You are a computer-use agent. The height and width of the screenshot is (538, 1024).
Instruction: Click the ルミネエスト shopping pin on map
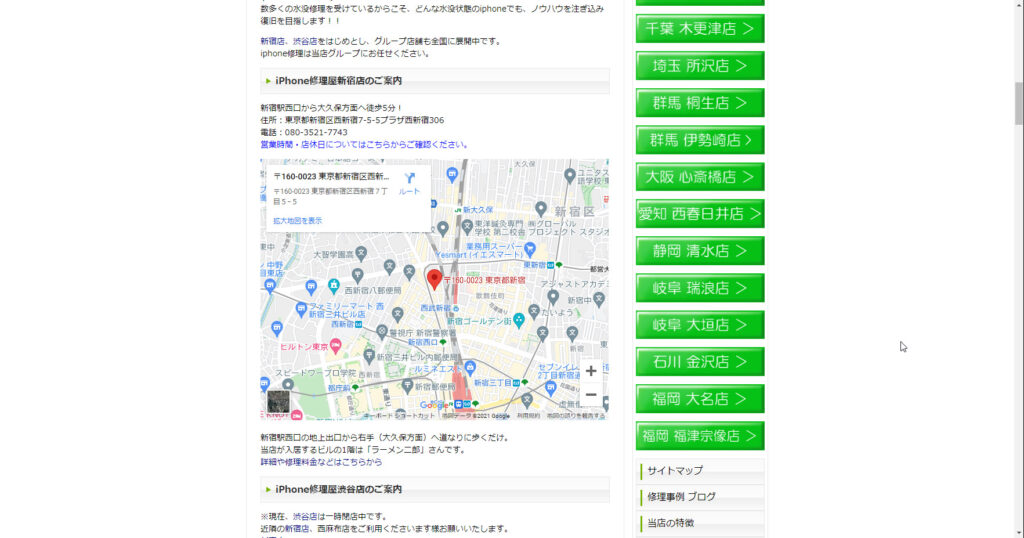pyautogui.click(x=470, y=368)
